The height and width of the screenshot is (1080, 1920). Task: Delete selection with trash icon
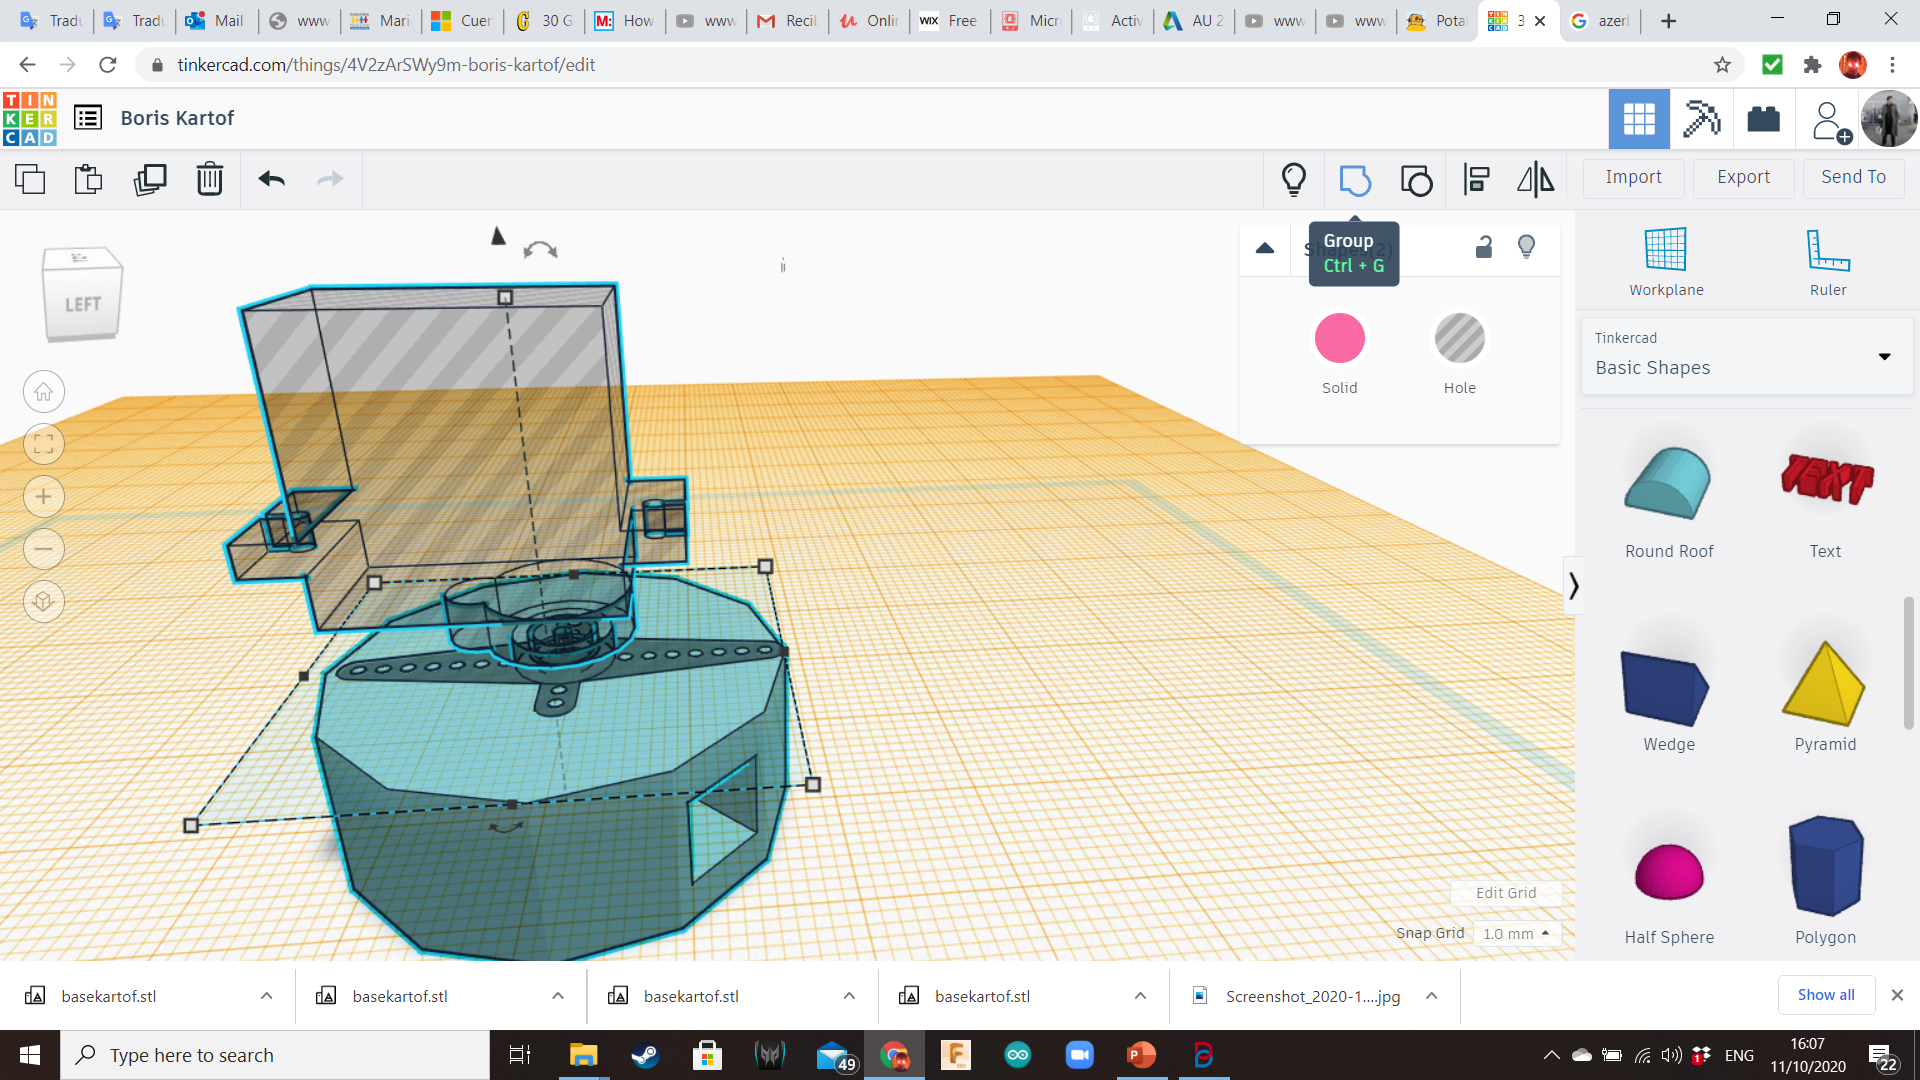(209, 179)
